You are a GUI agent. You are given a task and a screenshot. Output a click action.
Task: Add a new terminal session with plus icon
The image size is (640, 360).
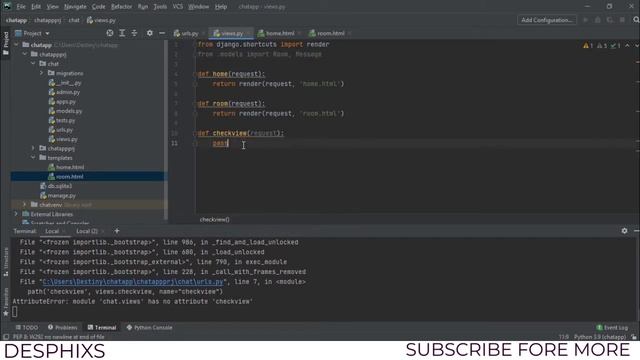[x=117, y=231]
